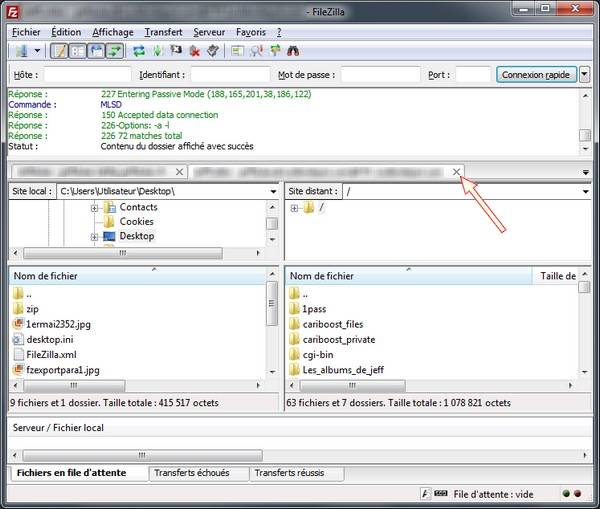
Task: Open the connection tabs list arrow
Action: pyautogui.click(x=585, y=173)
